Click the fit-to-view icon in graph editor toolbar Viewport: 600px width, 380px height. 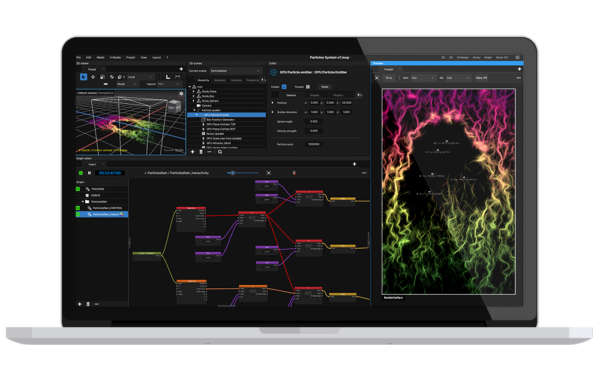point(269,173)
